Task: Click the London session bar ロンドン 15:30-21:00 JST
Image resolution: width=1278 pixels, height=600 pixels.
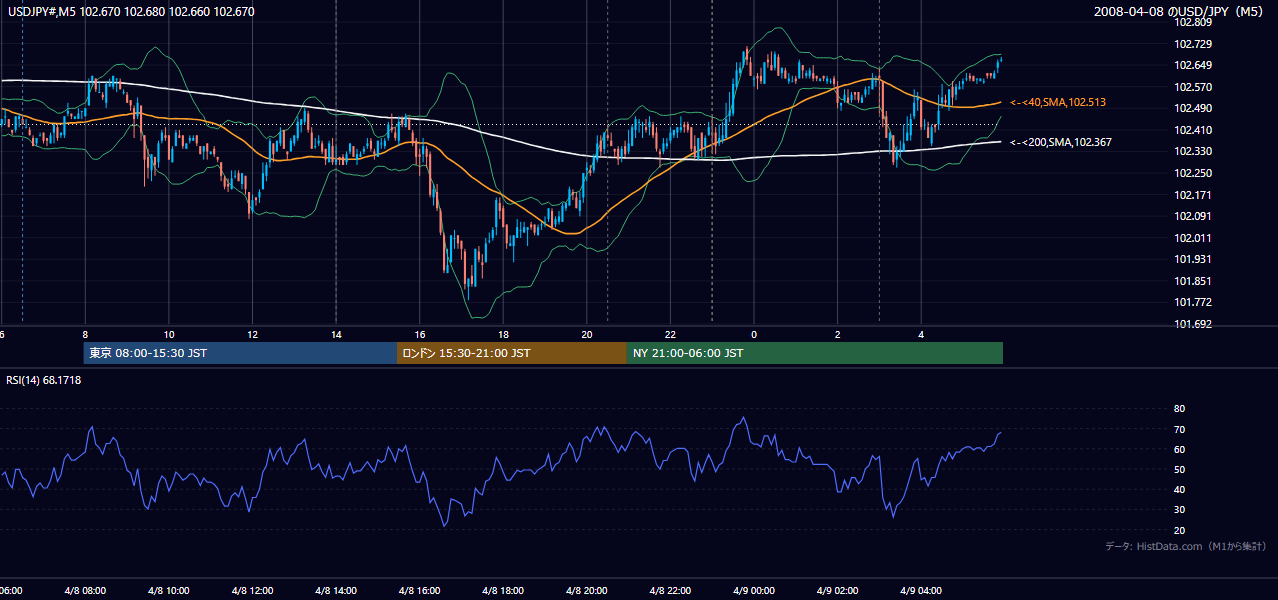Action: click(x=512, y=353)
